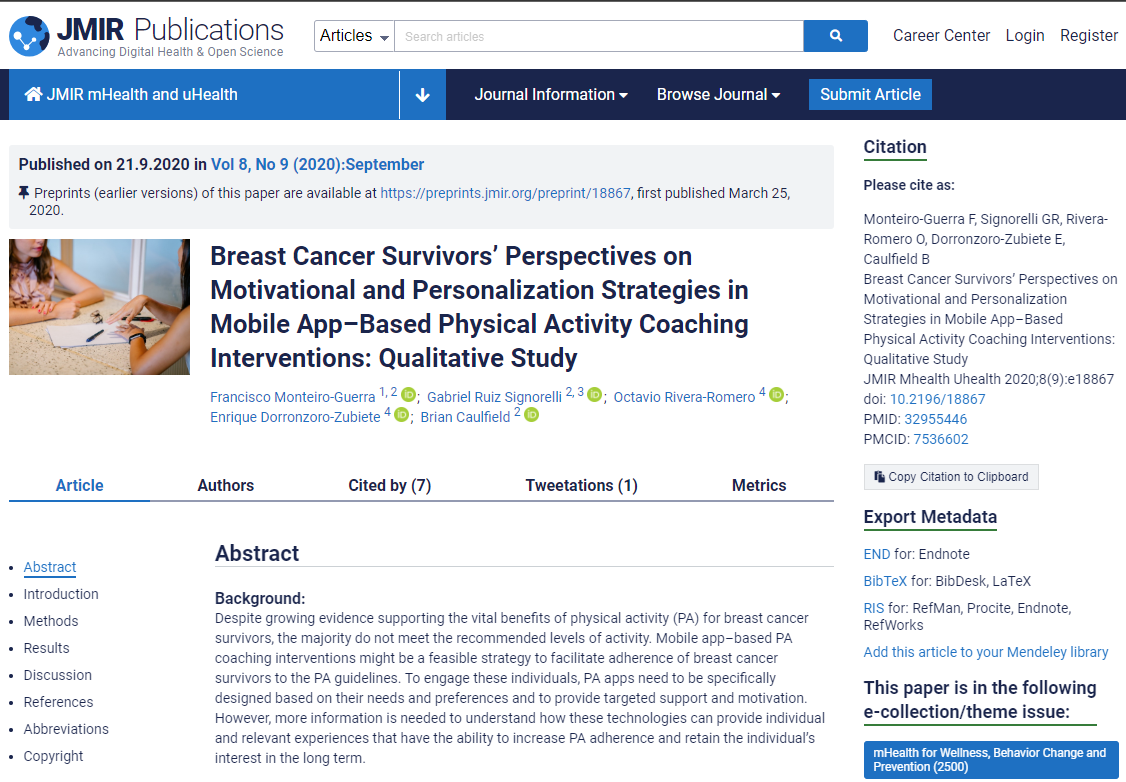Open Francisco Monteiro-Guerra's ORCID icon
This screenshot has height=782, width=1126.
tap(408, 396)
